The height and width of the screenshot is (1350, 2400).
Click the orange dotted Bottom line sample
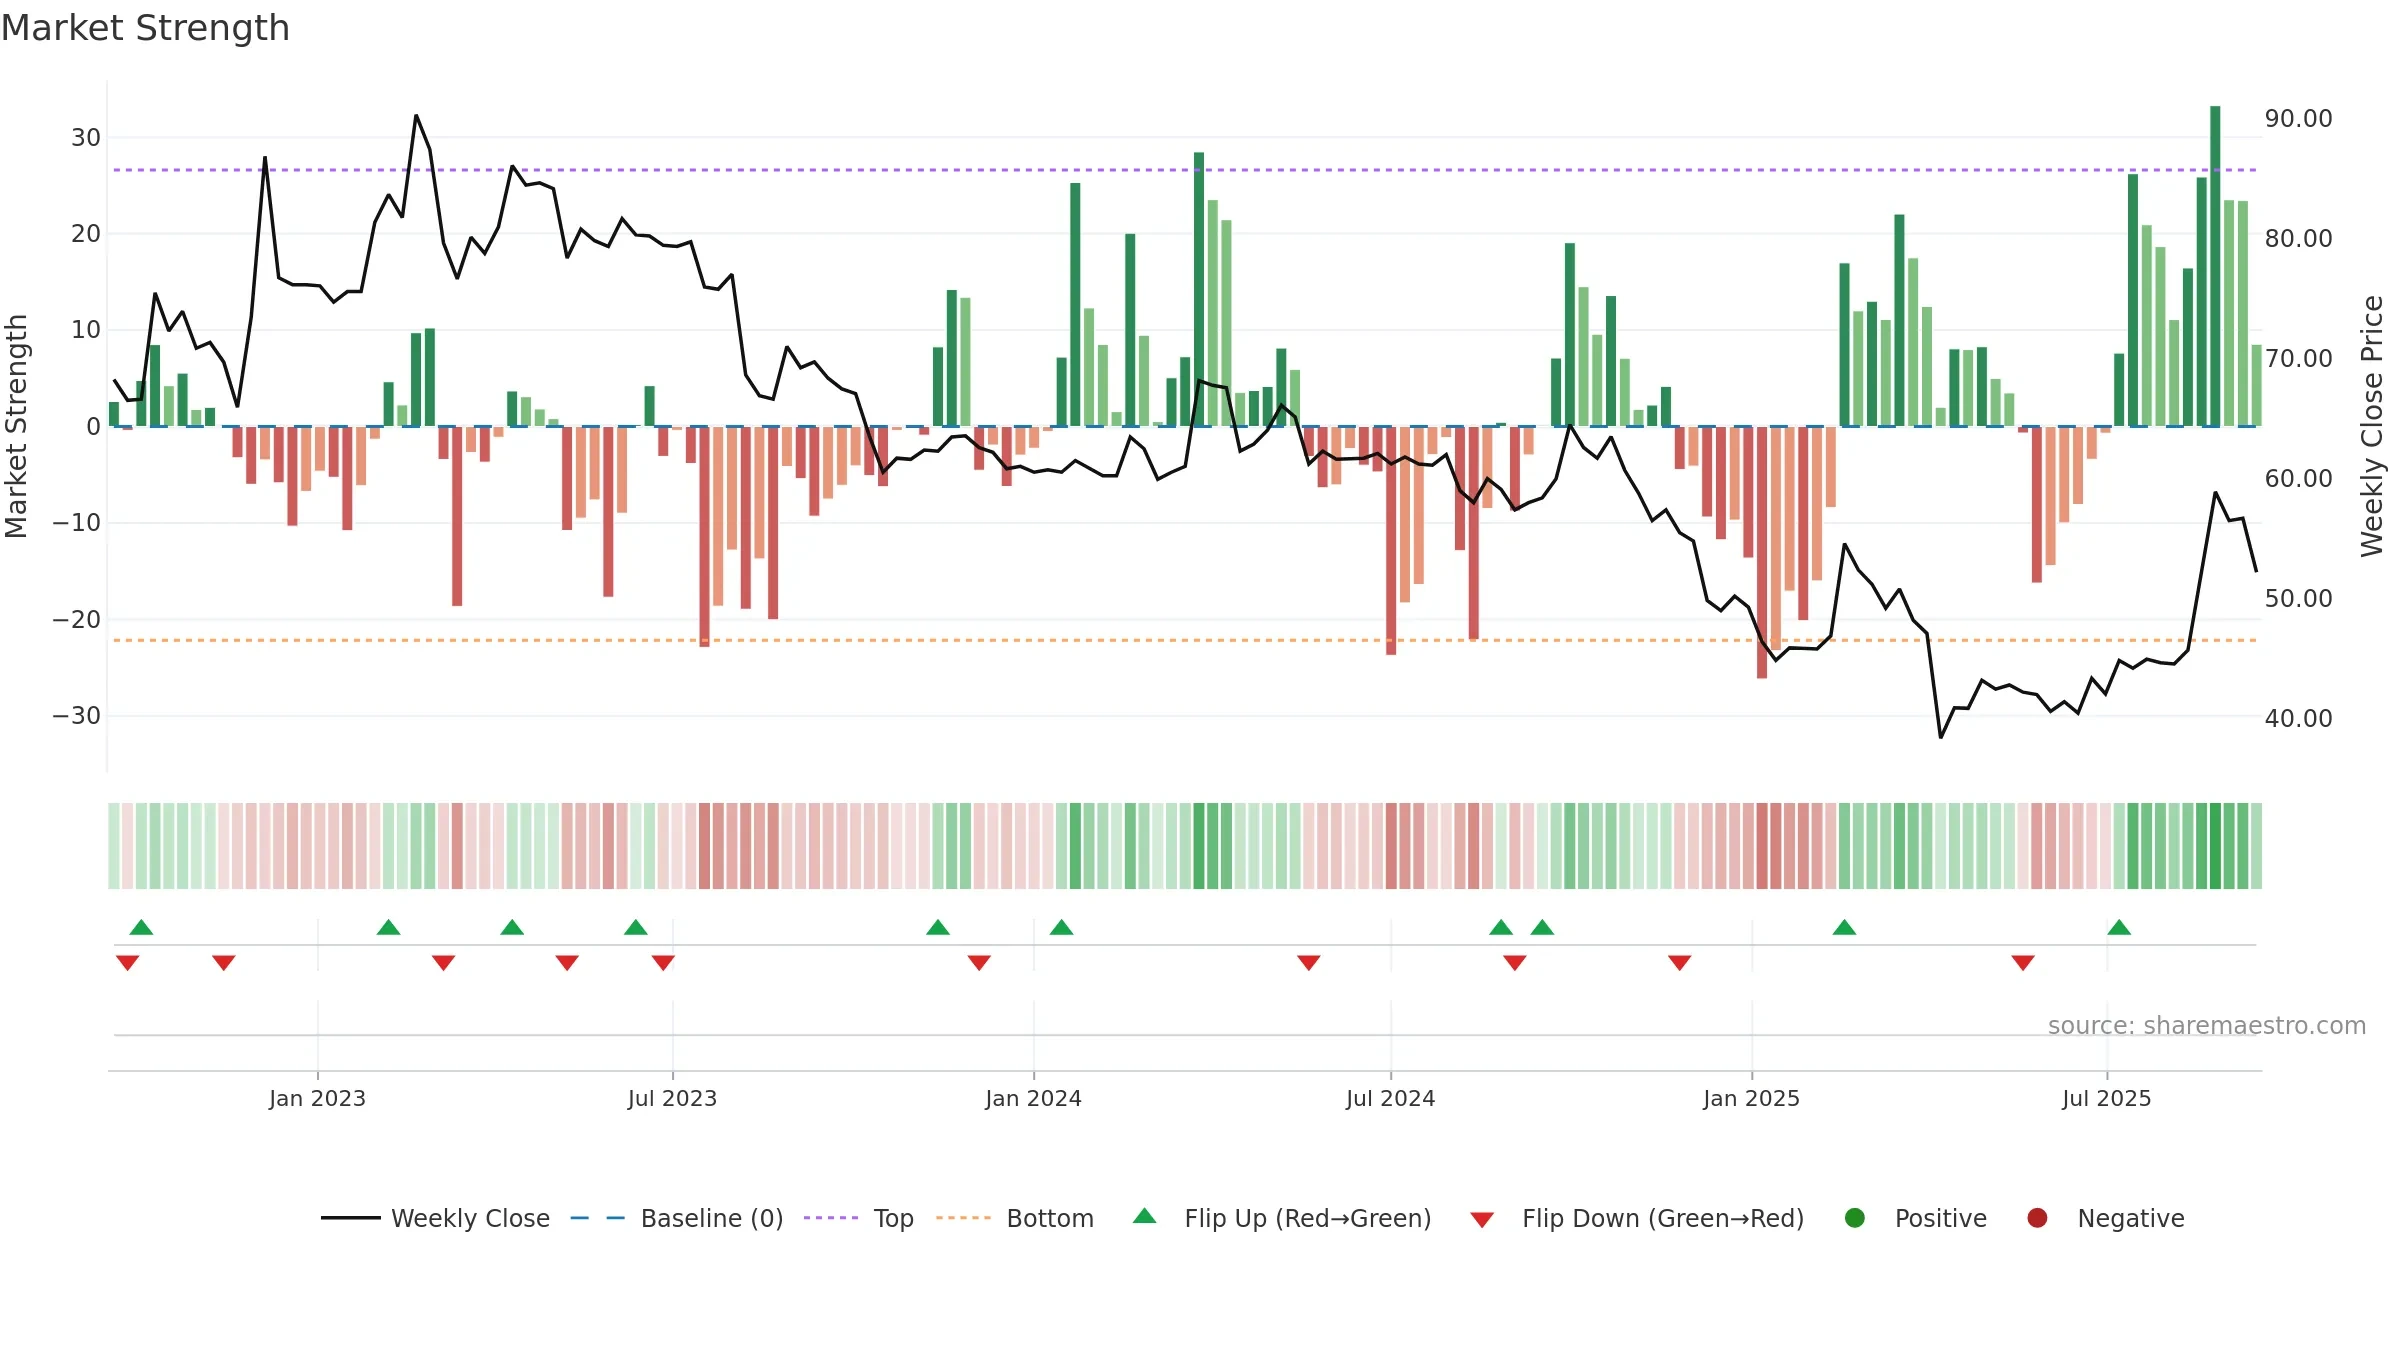964,1218
